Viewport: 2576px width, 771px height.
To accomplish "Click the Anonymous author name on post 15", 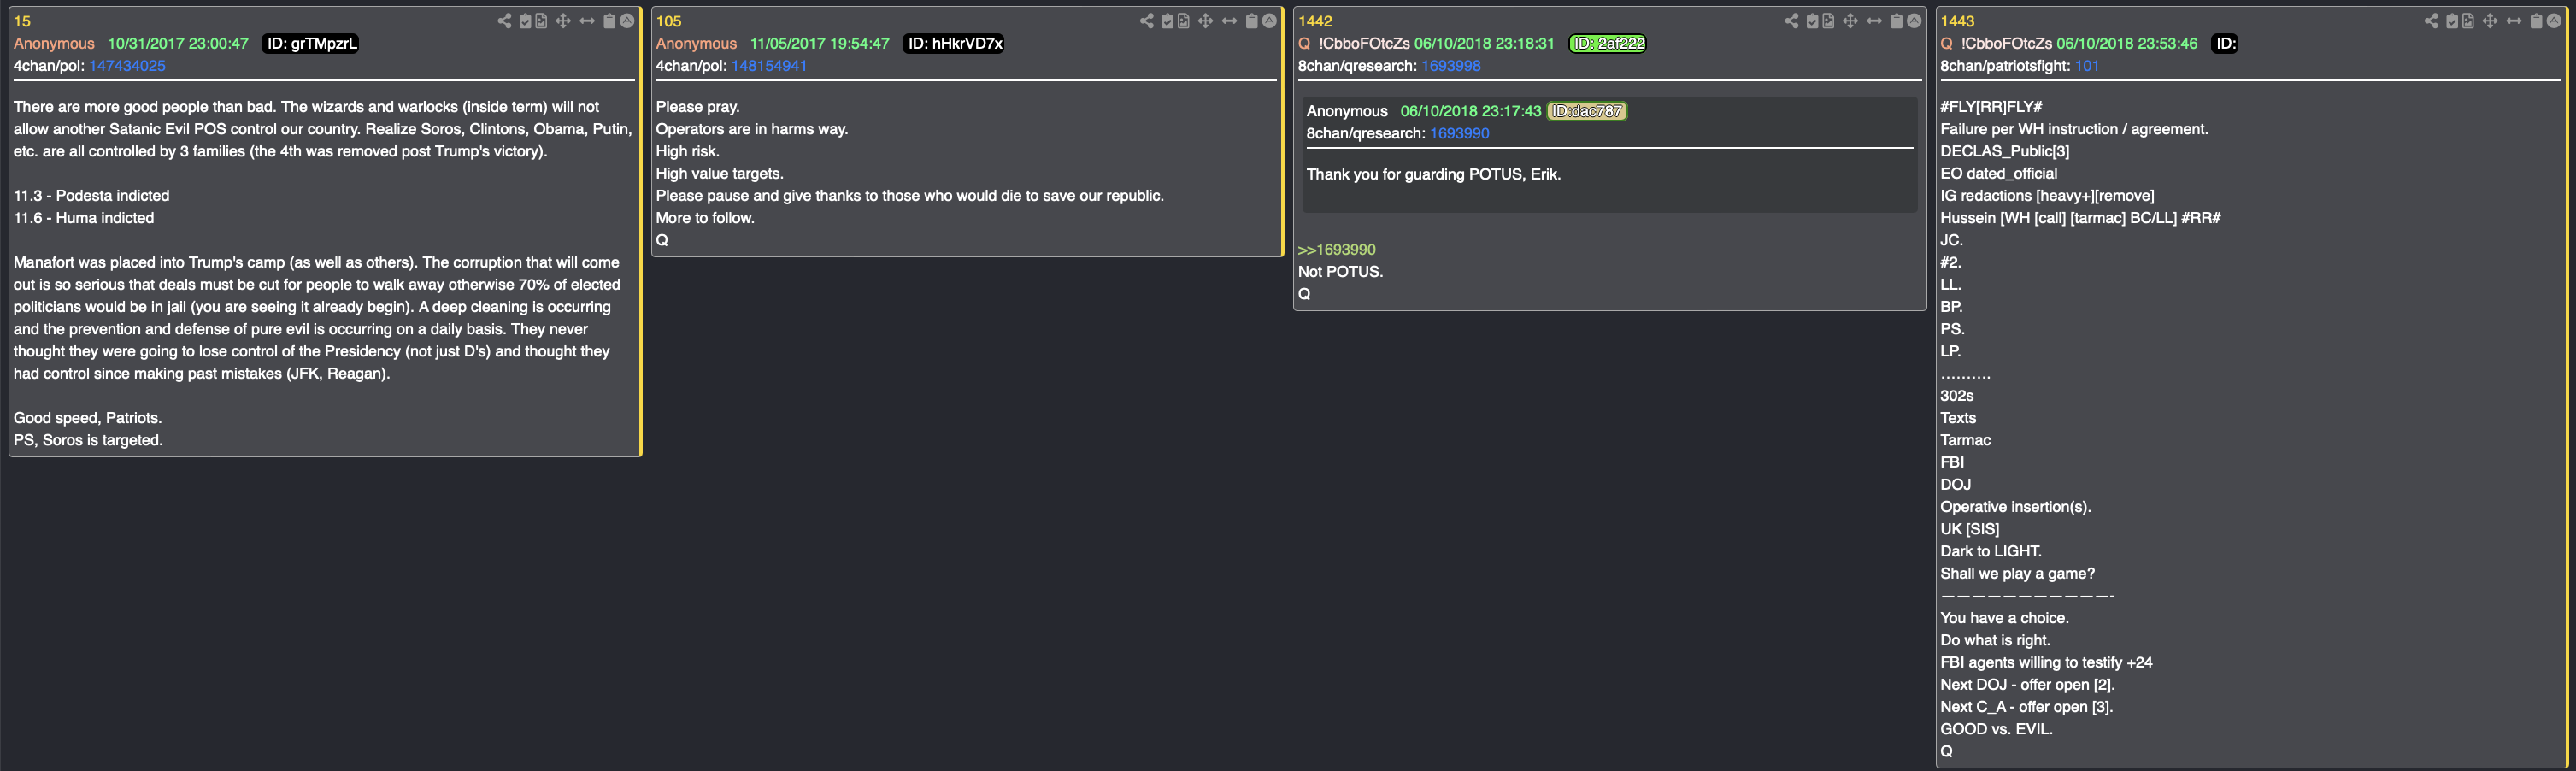I will click(x=54, y=43).
